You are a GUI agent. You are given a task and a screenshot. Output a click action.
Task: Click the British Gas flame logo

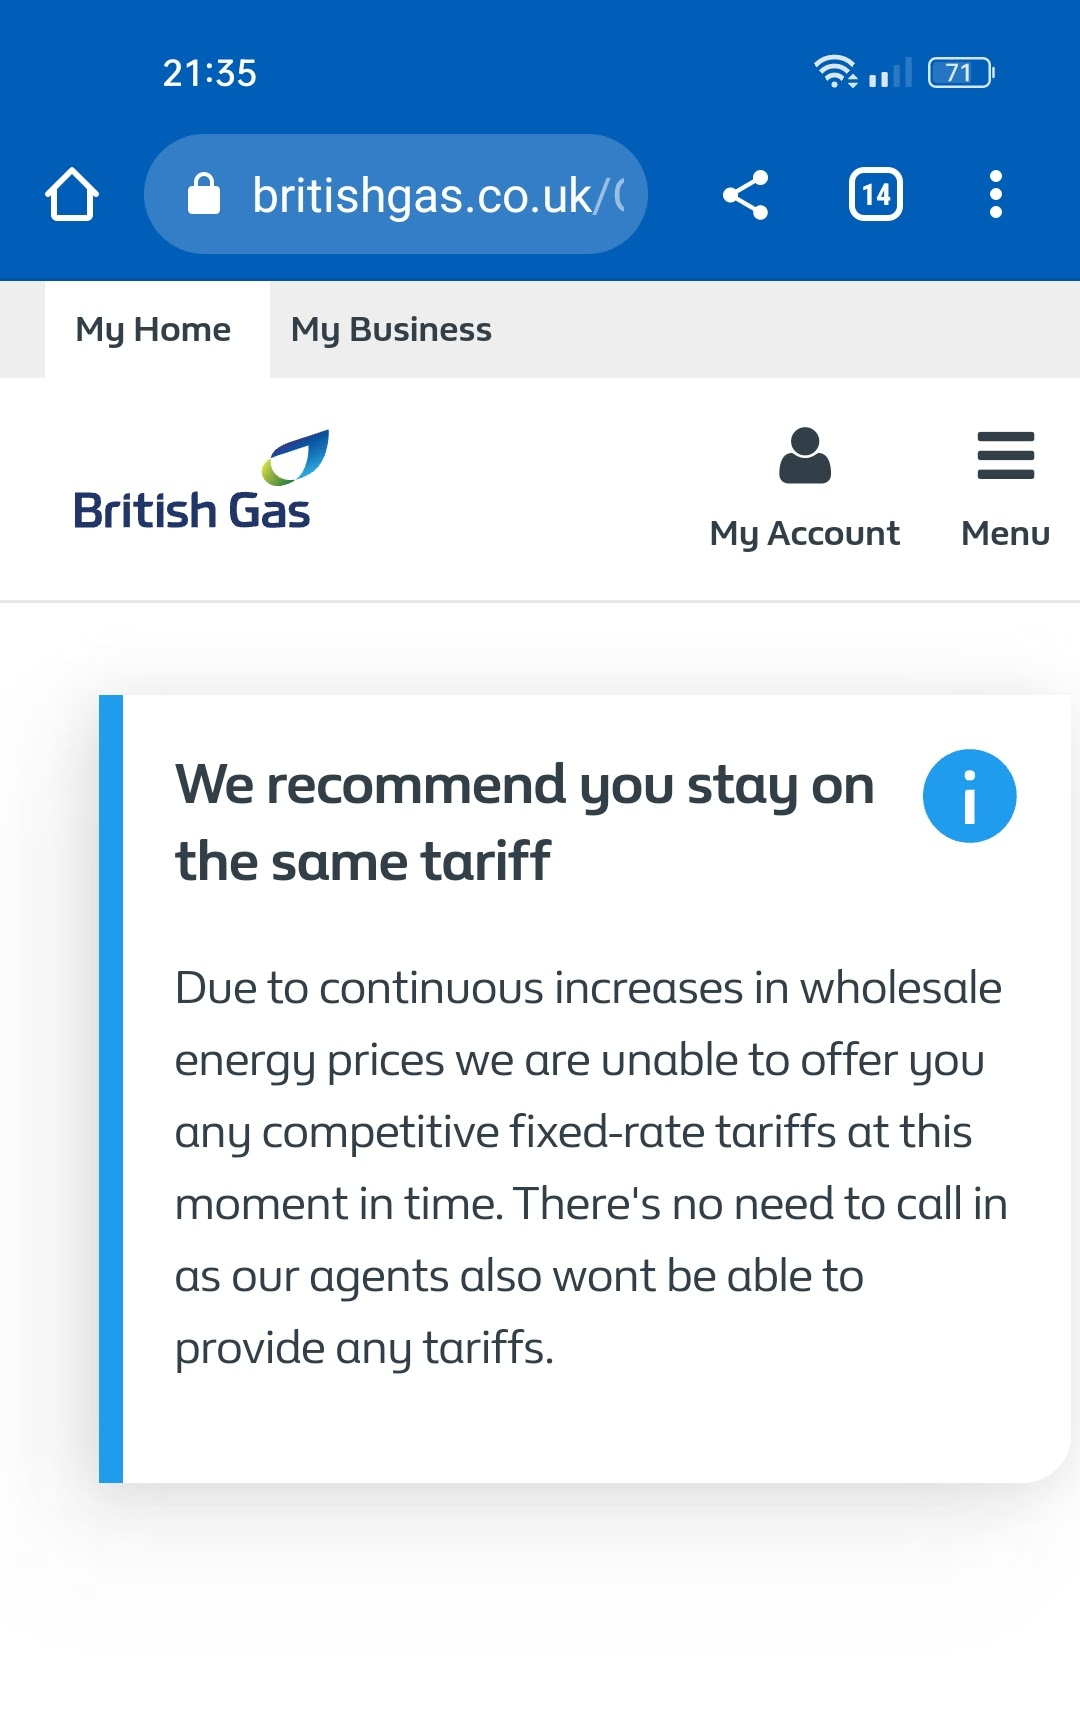tap(296, 456)
